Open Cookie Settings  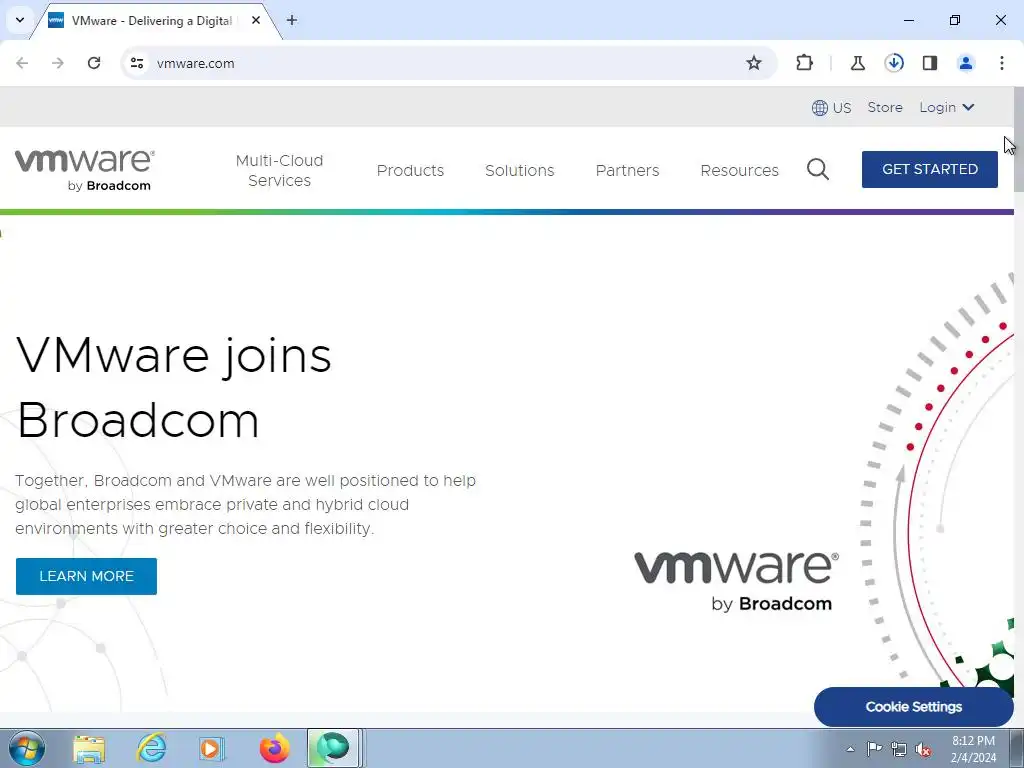point(913,707)
